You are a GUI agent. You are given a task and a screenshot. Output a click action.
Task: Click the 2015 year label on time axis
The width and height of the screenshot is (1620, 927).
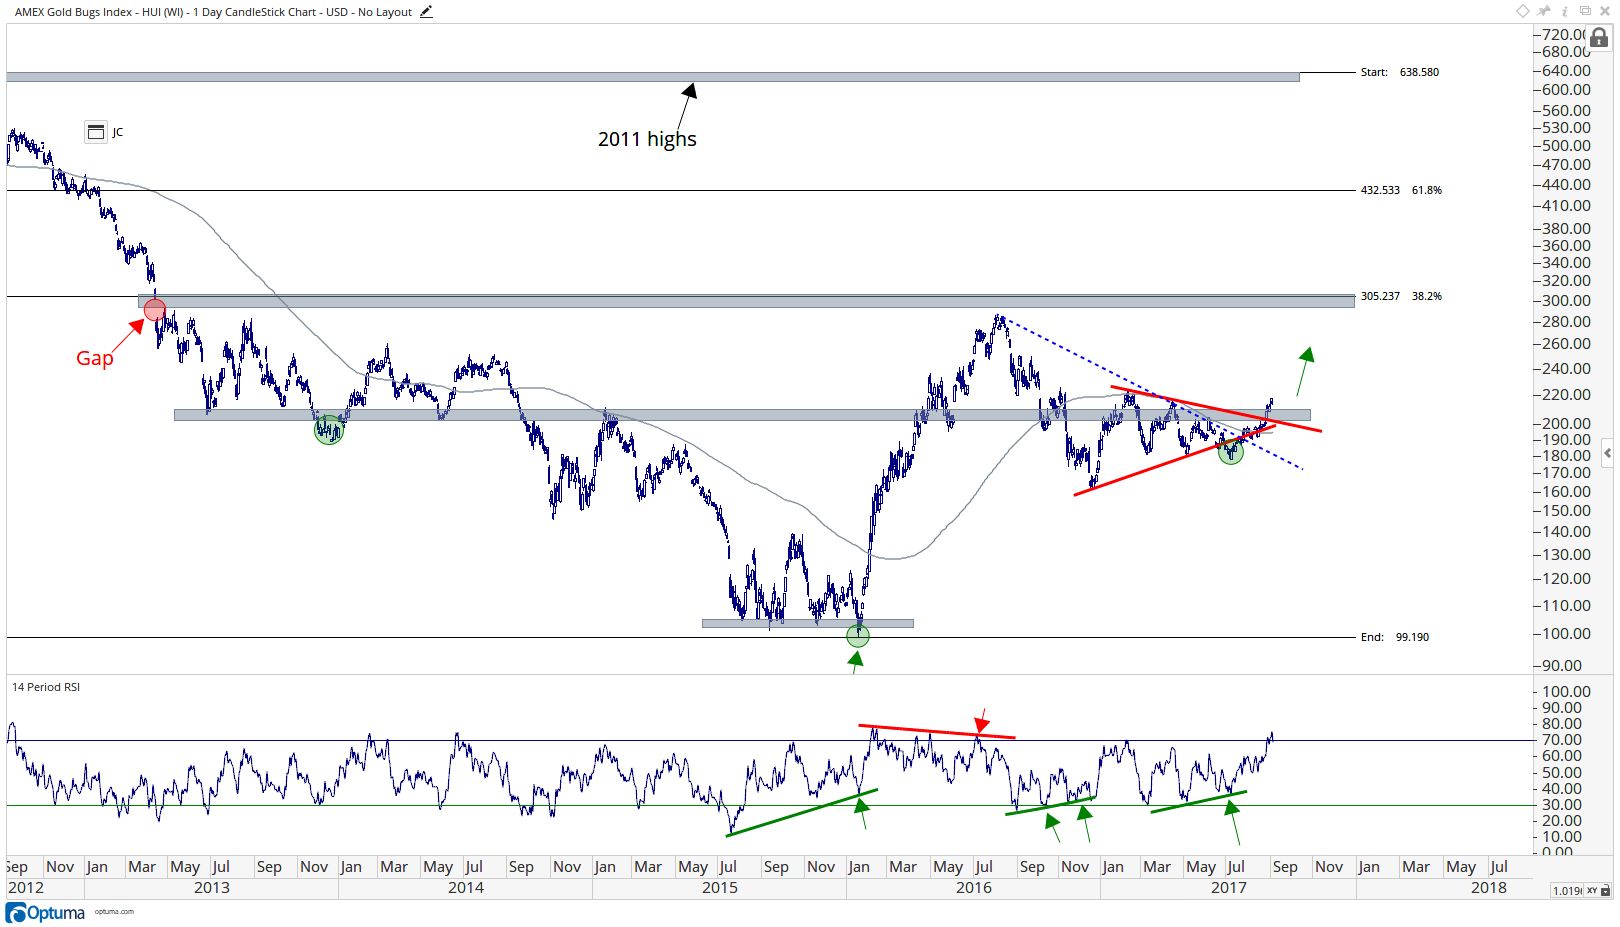tap(720, 888)
